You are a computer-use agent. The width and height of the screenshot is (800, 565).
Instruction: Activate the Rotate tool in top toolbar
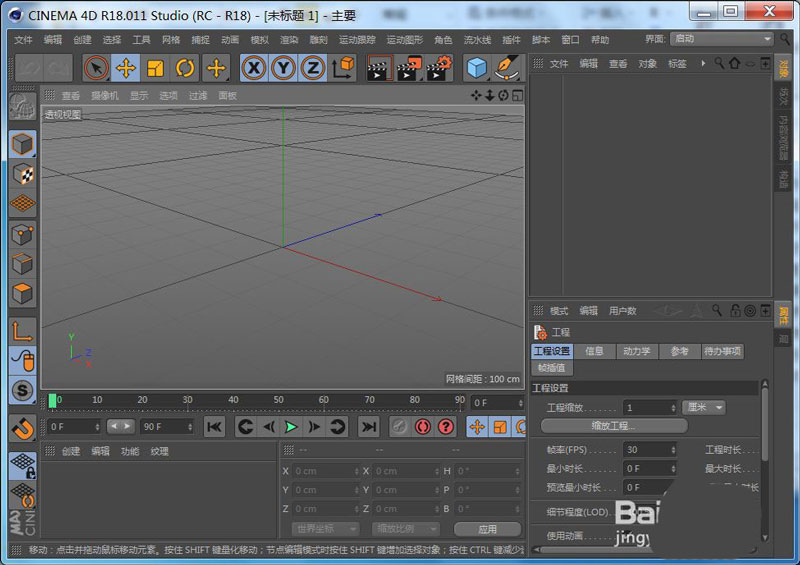(x=185, y=68)
